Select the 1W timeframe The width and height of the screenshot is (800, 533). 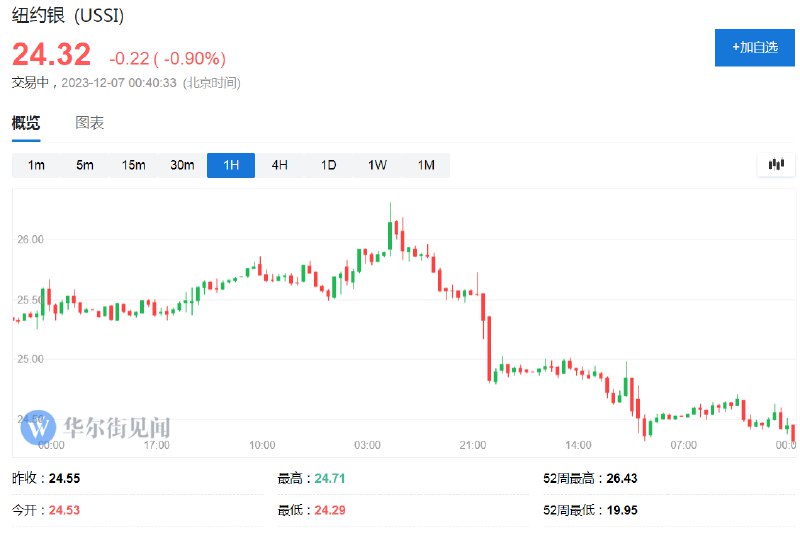point(377,165)
